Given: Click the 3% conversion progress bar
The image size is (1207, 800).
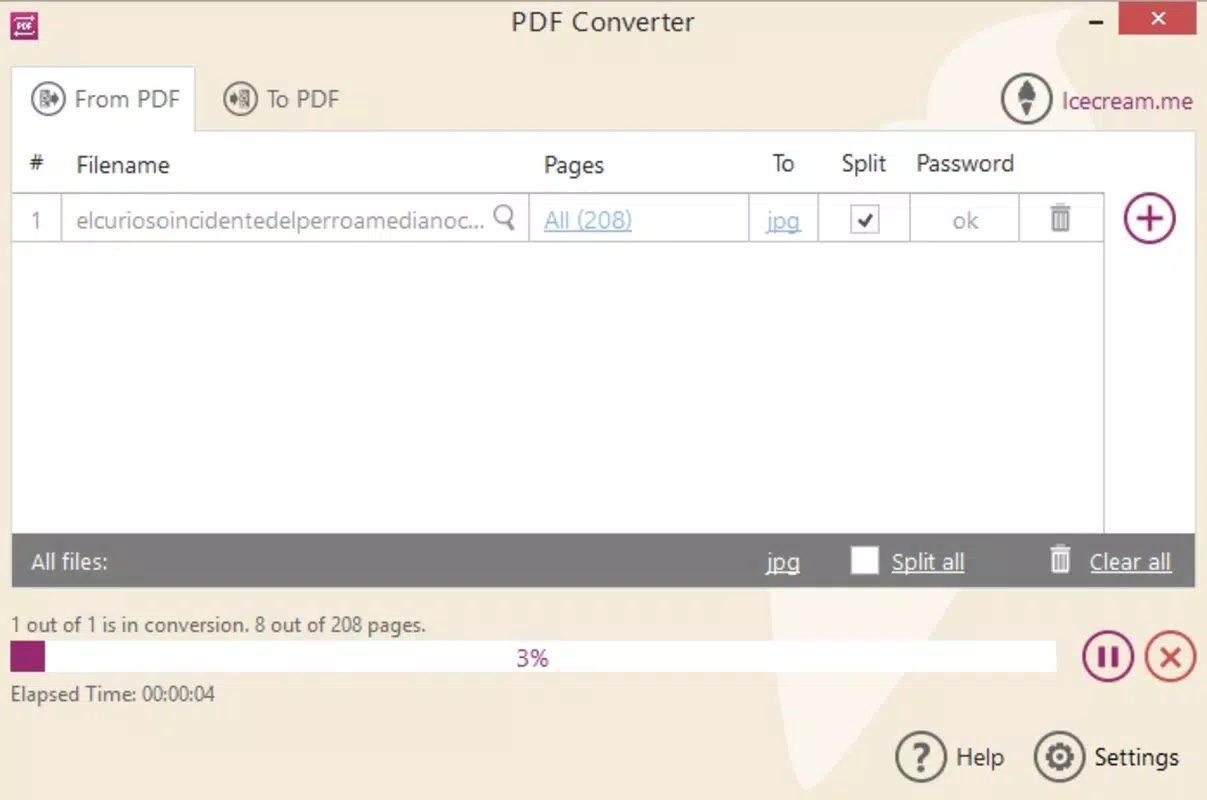Looking at the screenshot, I should click(533, 657).
